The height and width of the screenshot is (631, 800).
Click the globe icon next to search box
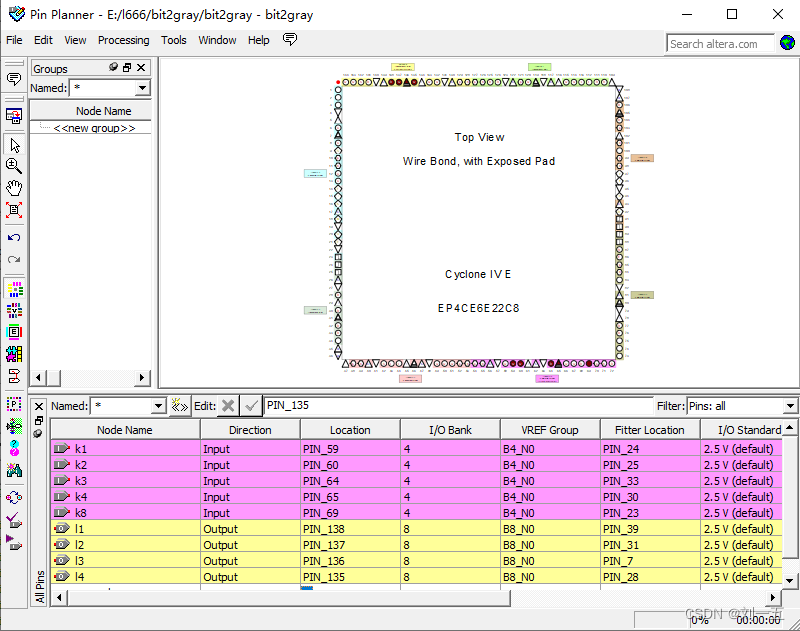[787, 43]
